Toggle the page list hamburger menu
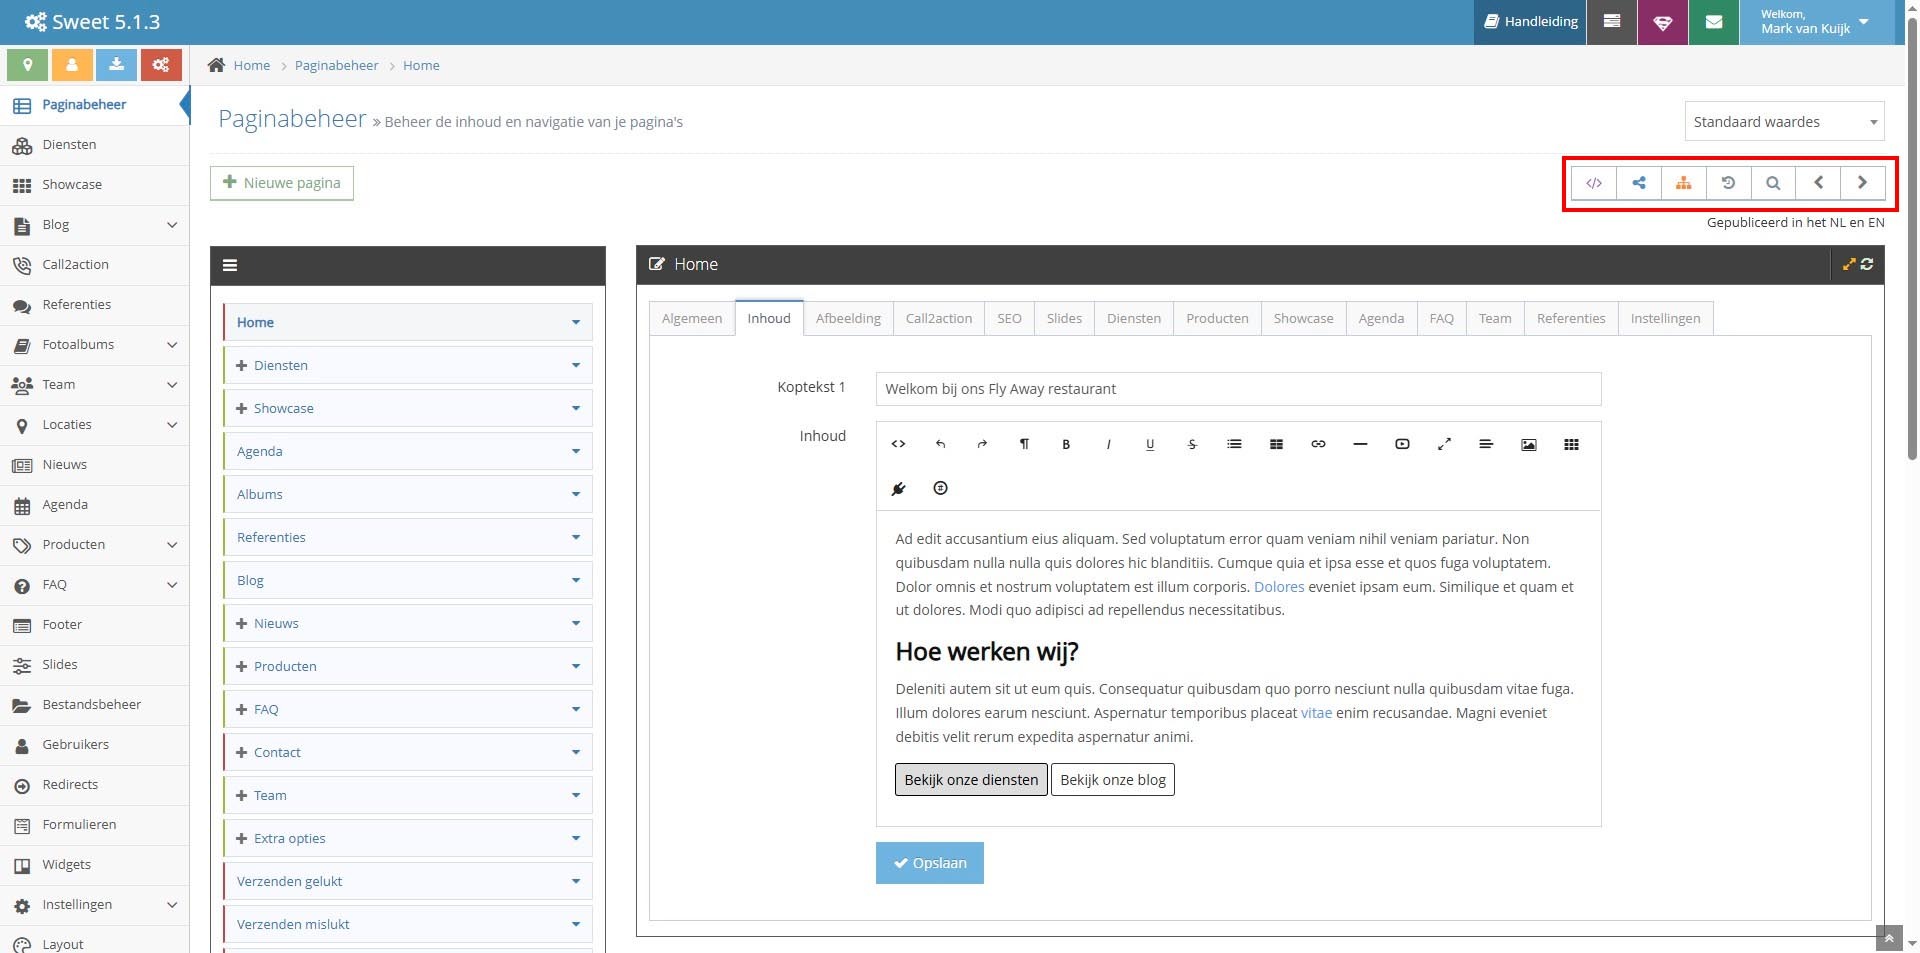1920x953 pixels. (x=230, y=265)
